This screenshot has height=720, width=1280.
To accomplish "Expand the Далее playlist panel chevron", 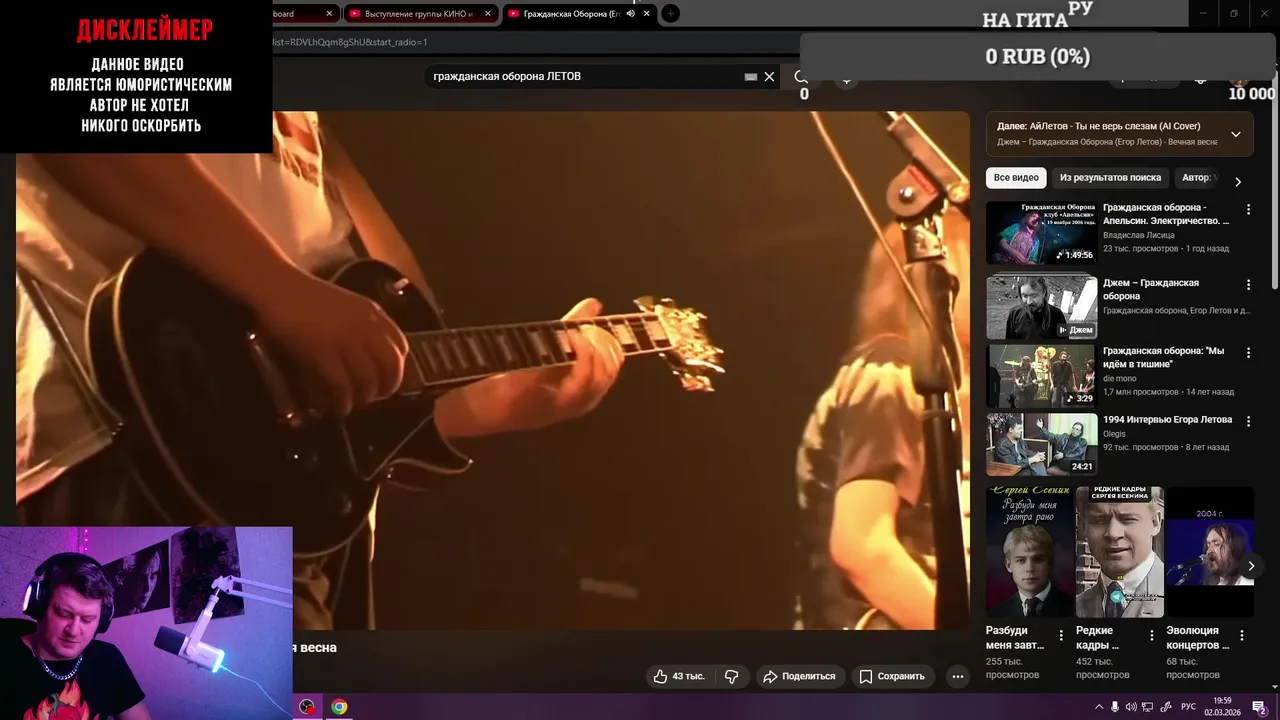I will [x=1236, y=134].
